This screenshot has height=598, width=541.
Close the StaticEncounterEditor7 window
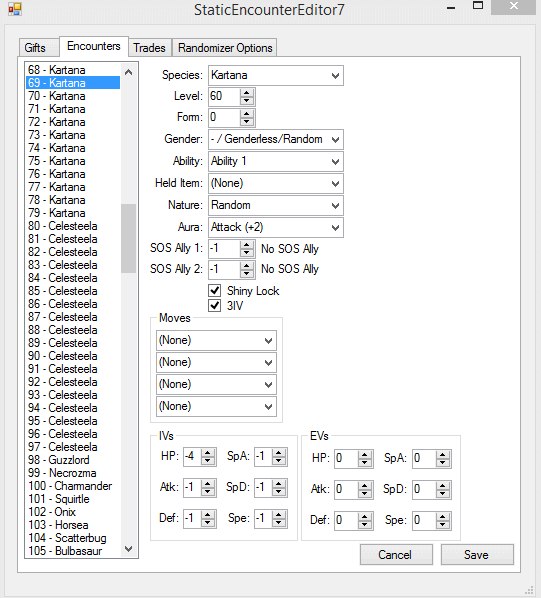click(x=514, y=6)
